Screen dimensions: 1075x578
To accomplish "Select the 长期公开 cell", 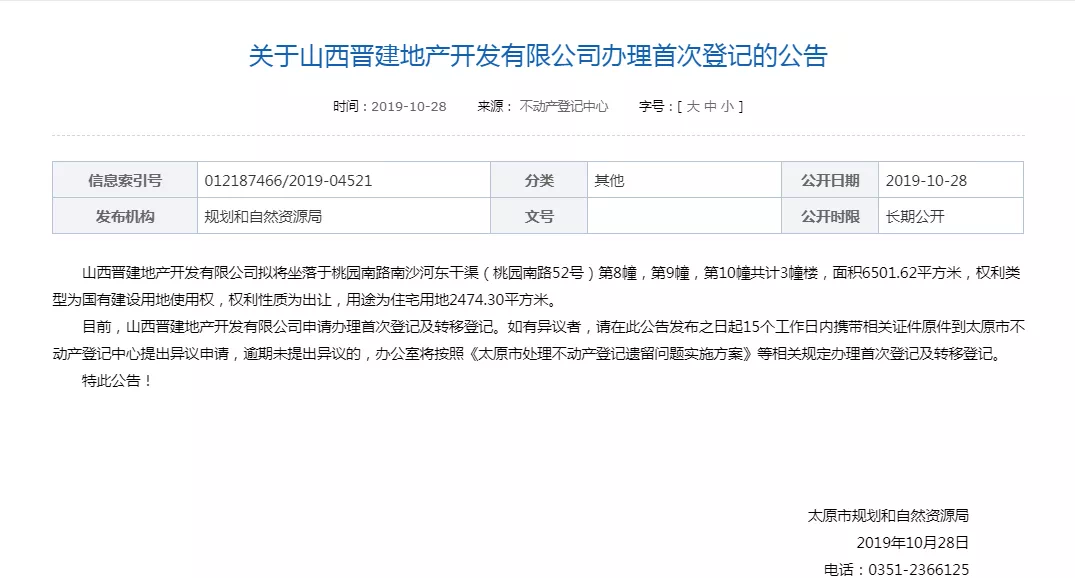I will click(951, 216).
